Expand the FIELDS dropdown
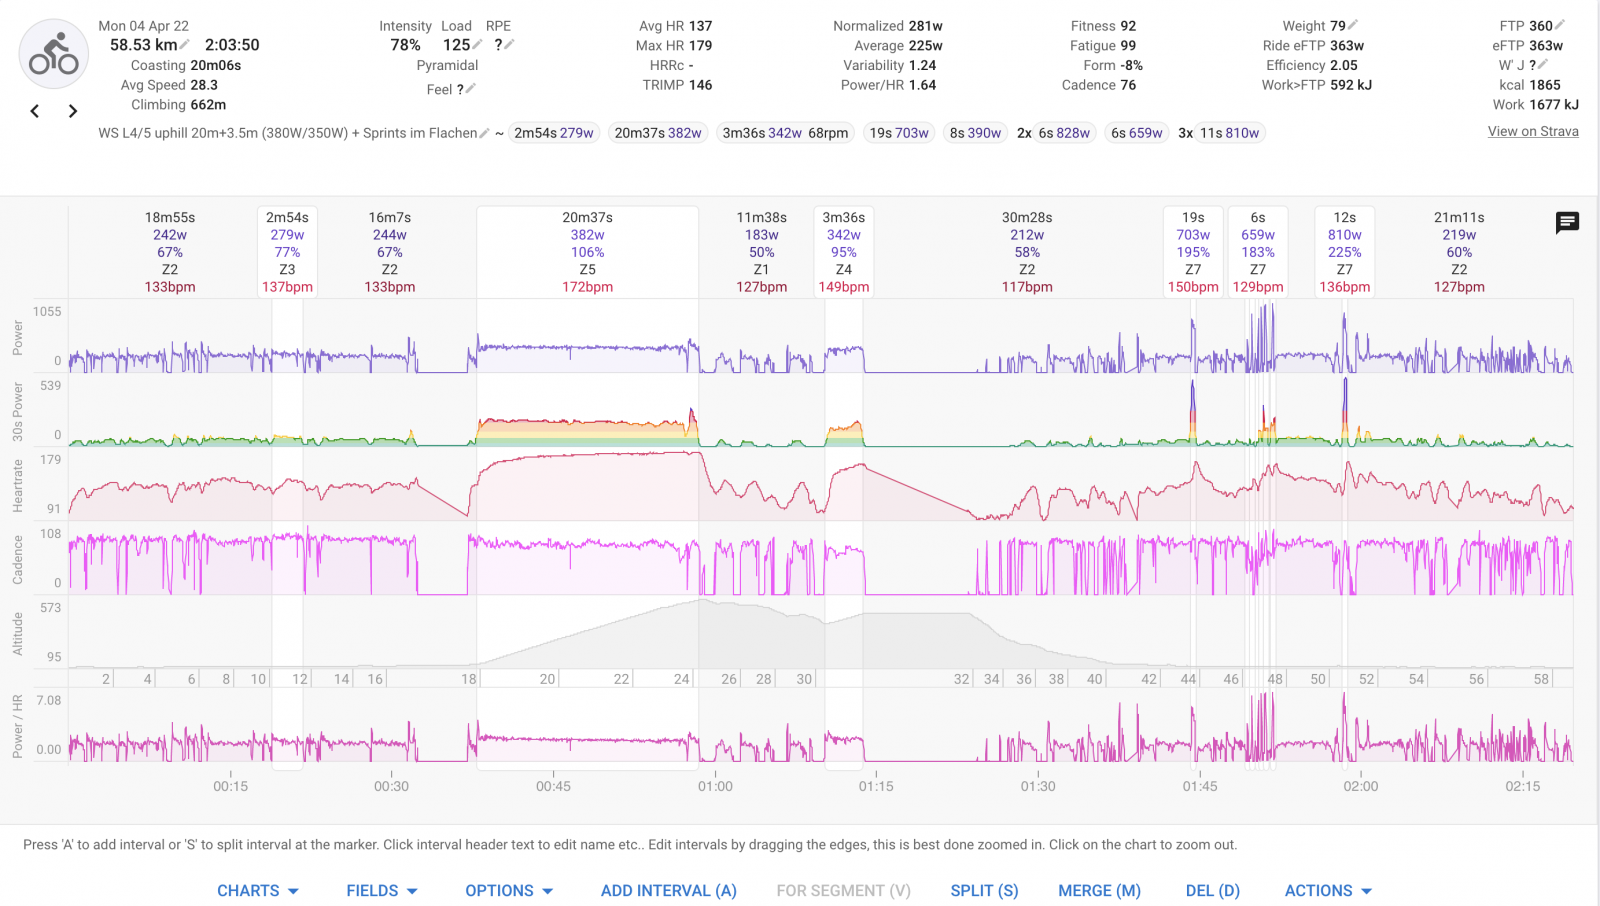 coord(382,890)
